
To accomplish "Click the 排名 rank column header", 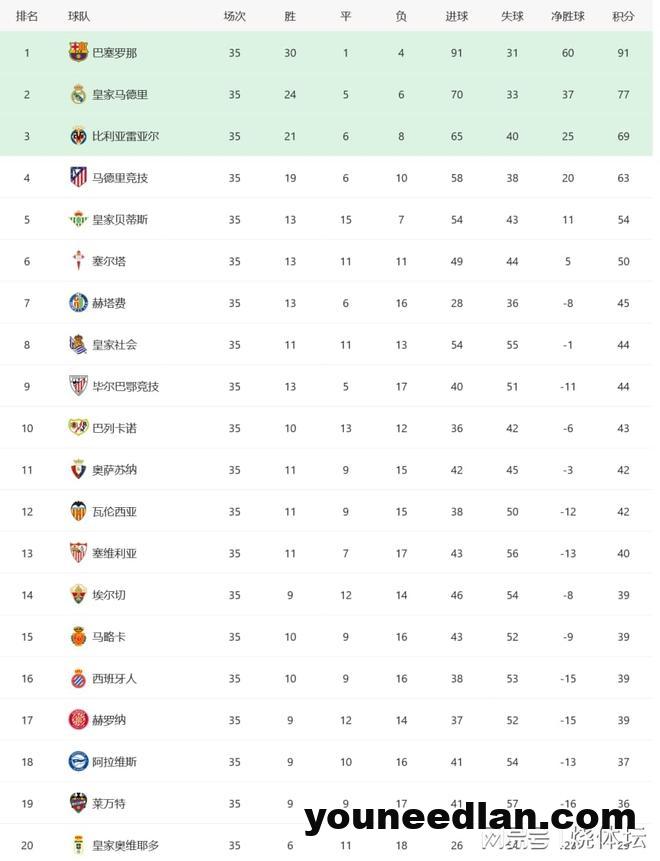I will click(27, 16).
